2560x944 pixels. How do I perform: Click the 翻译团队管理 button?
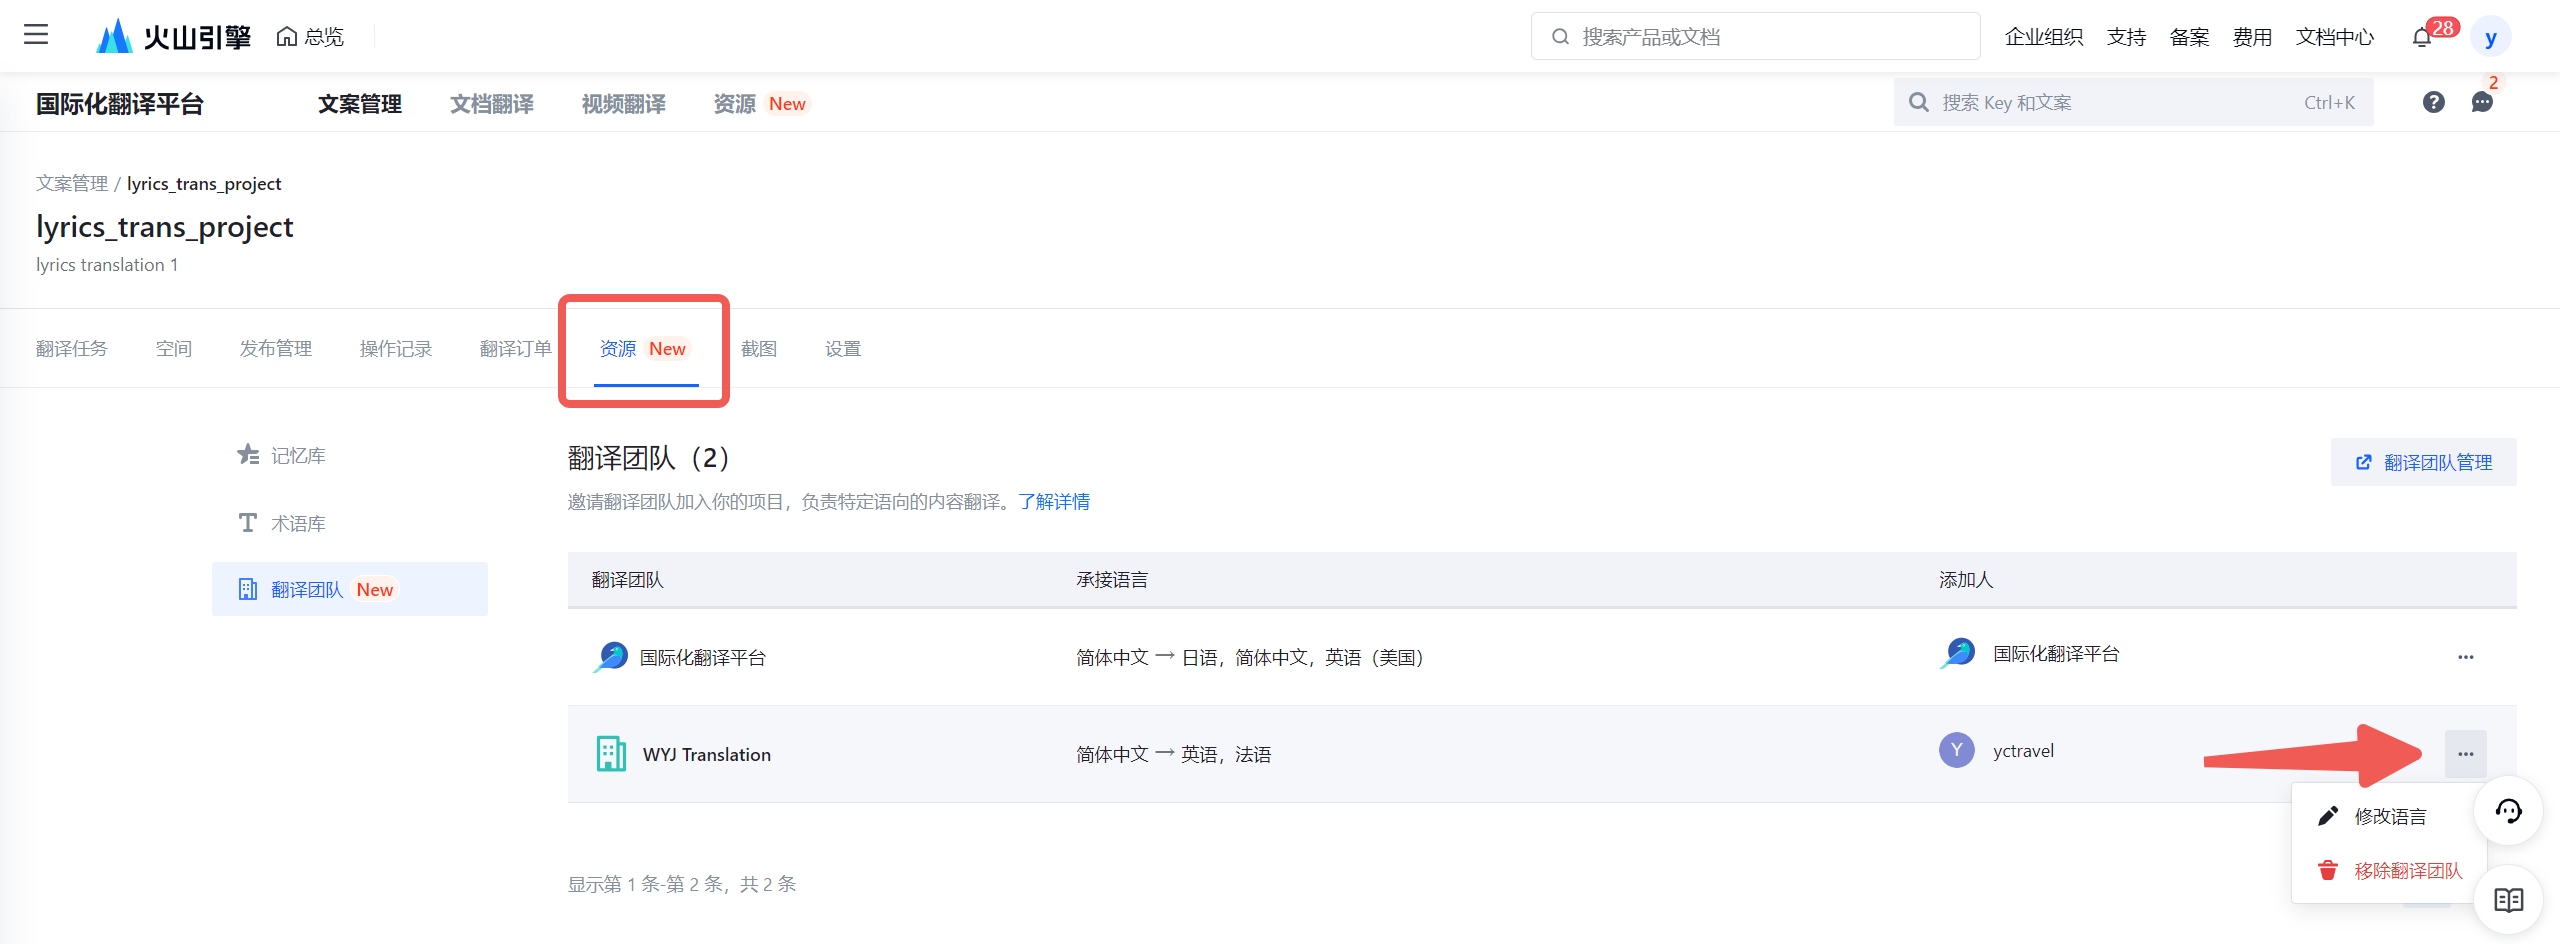click(2423, 462)
